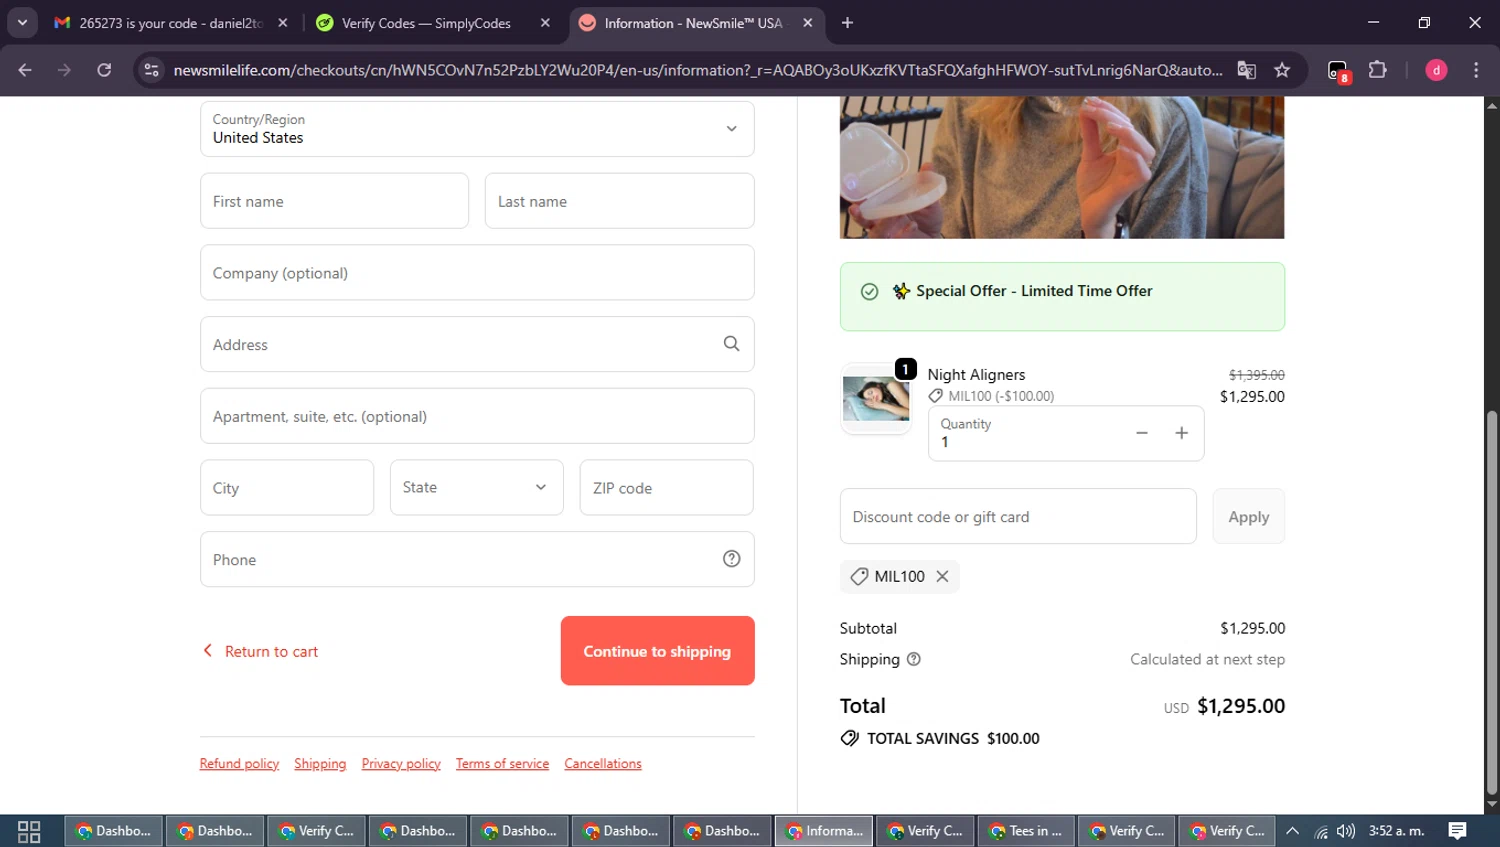Click the volume speaker tray icon
The height and width of the screenshot is (847, 1500).
(x=1346, y=831)
